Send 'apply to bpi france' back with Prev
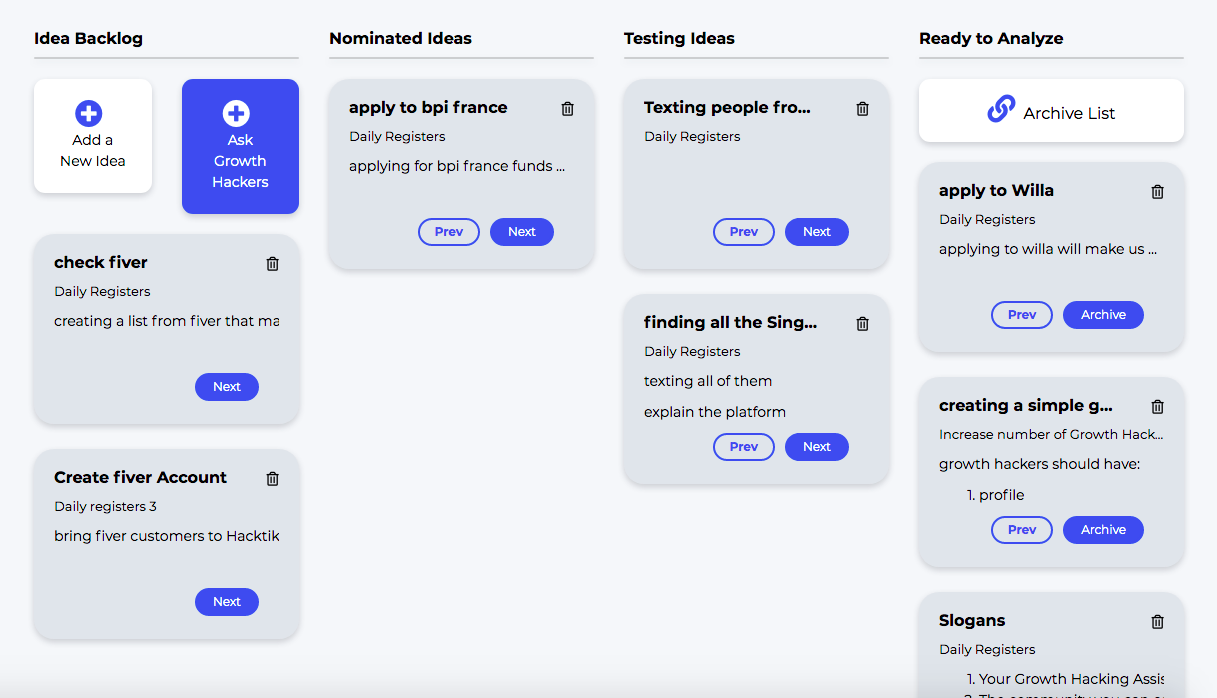The image size is (1217, 698). point(449,232)
